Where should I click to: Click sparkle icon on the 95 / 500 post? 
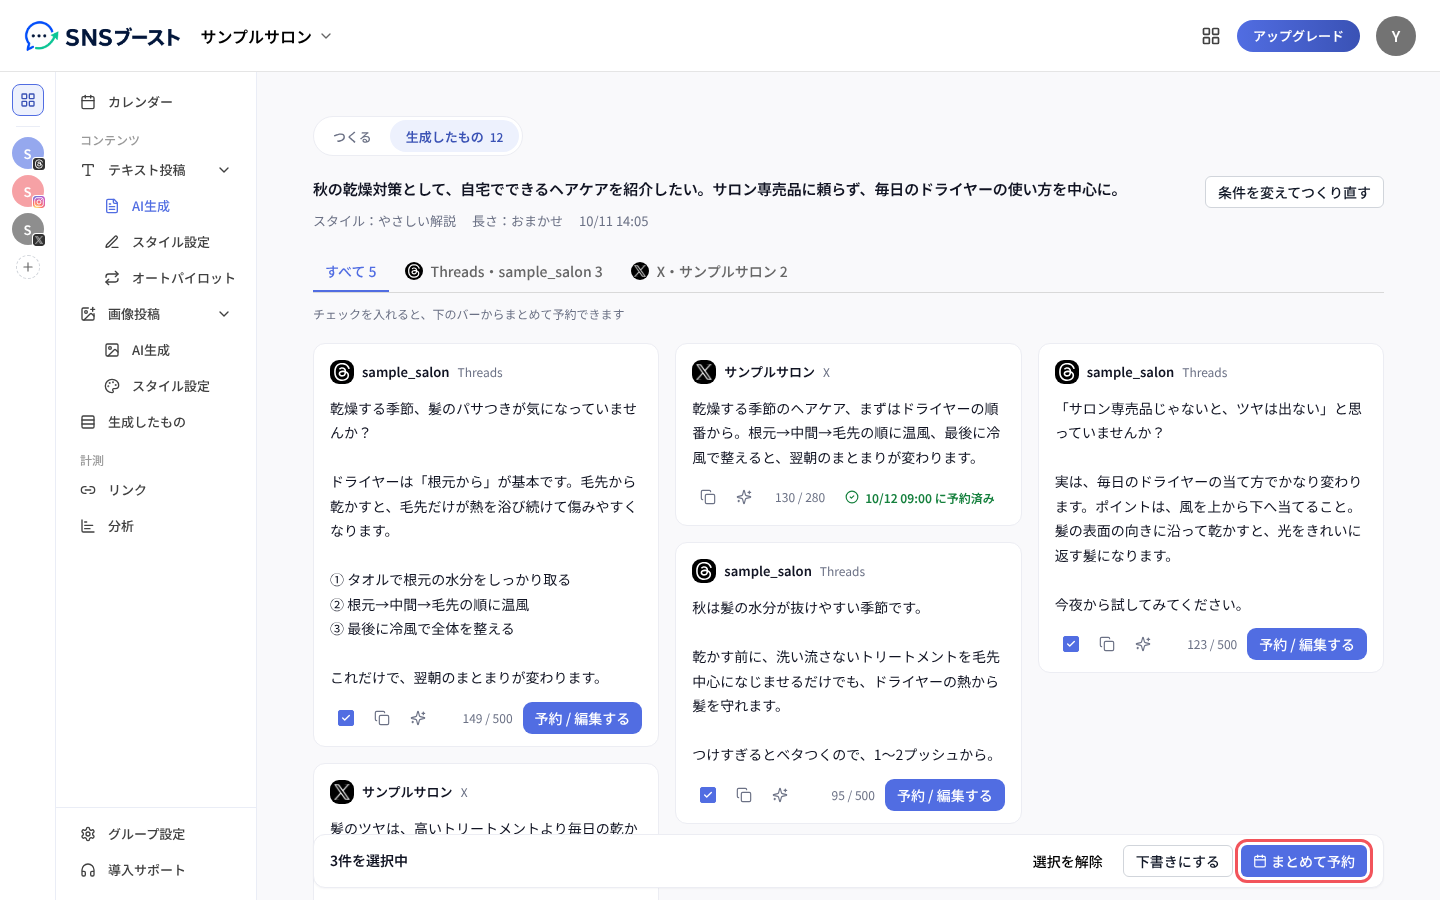780,795
